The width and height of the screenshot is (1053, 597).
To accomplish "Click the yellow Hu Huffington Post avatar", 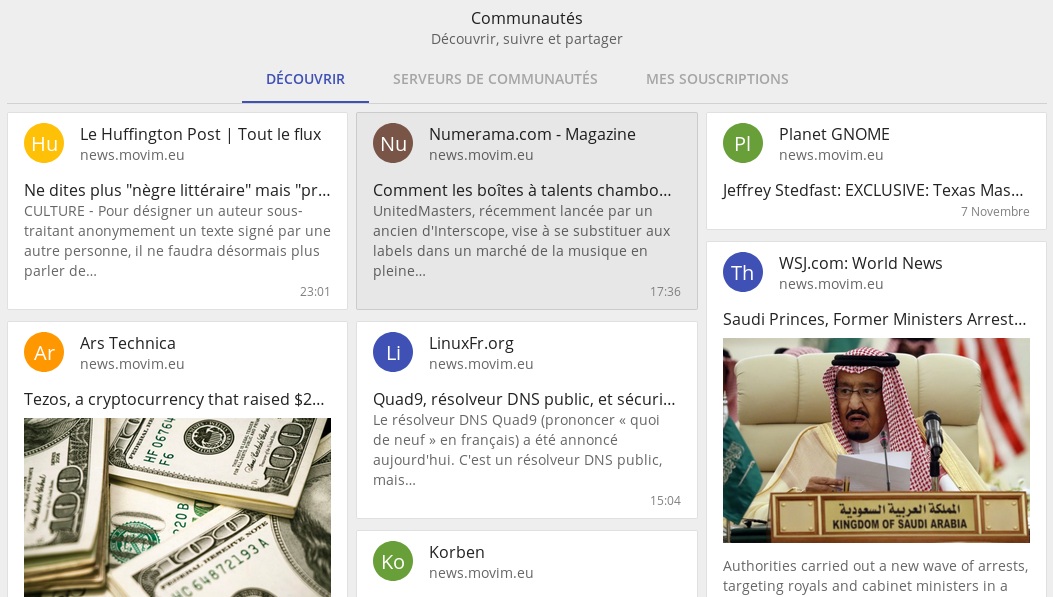I will pyautogui.click(x=44, y=143).
